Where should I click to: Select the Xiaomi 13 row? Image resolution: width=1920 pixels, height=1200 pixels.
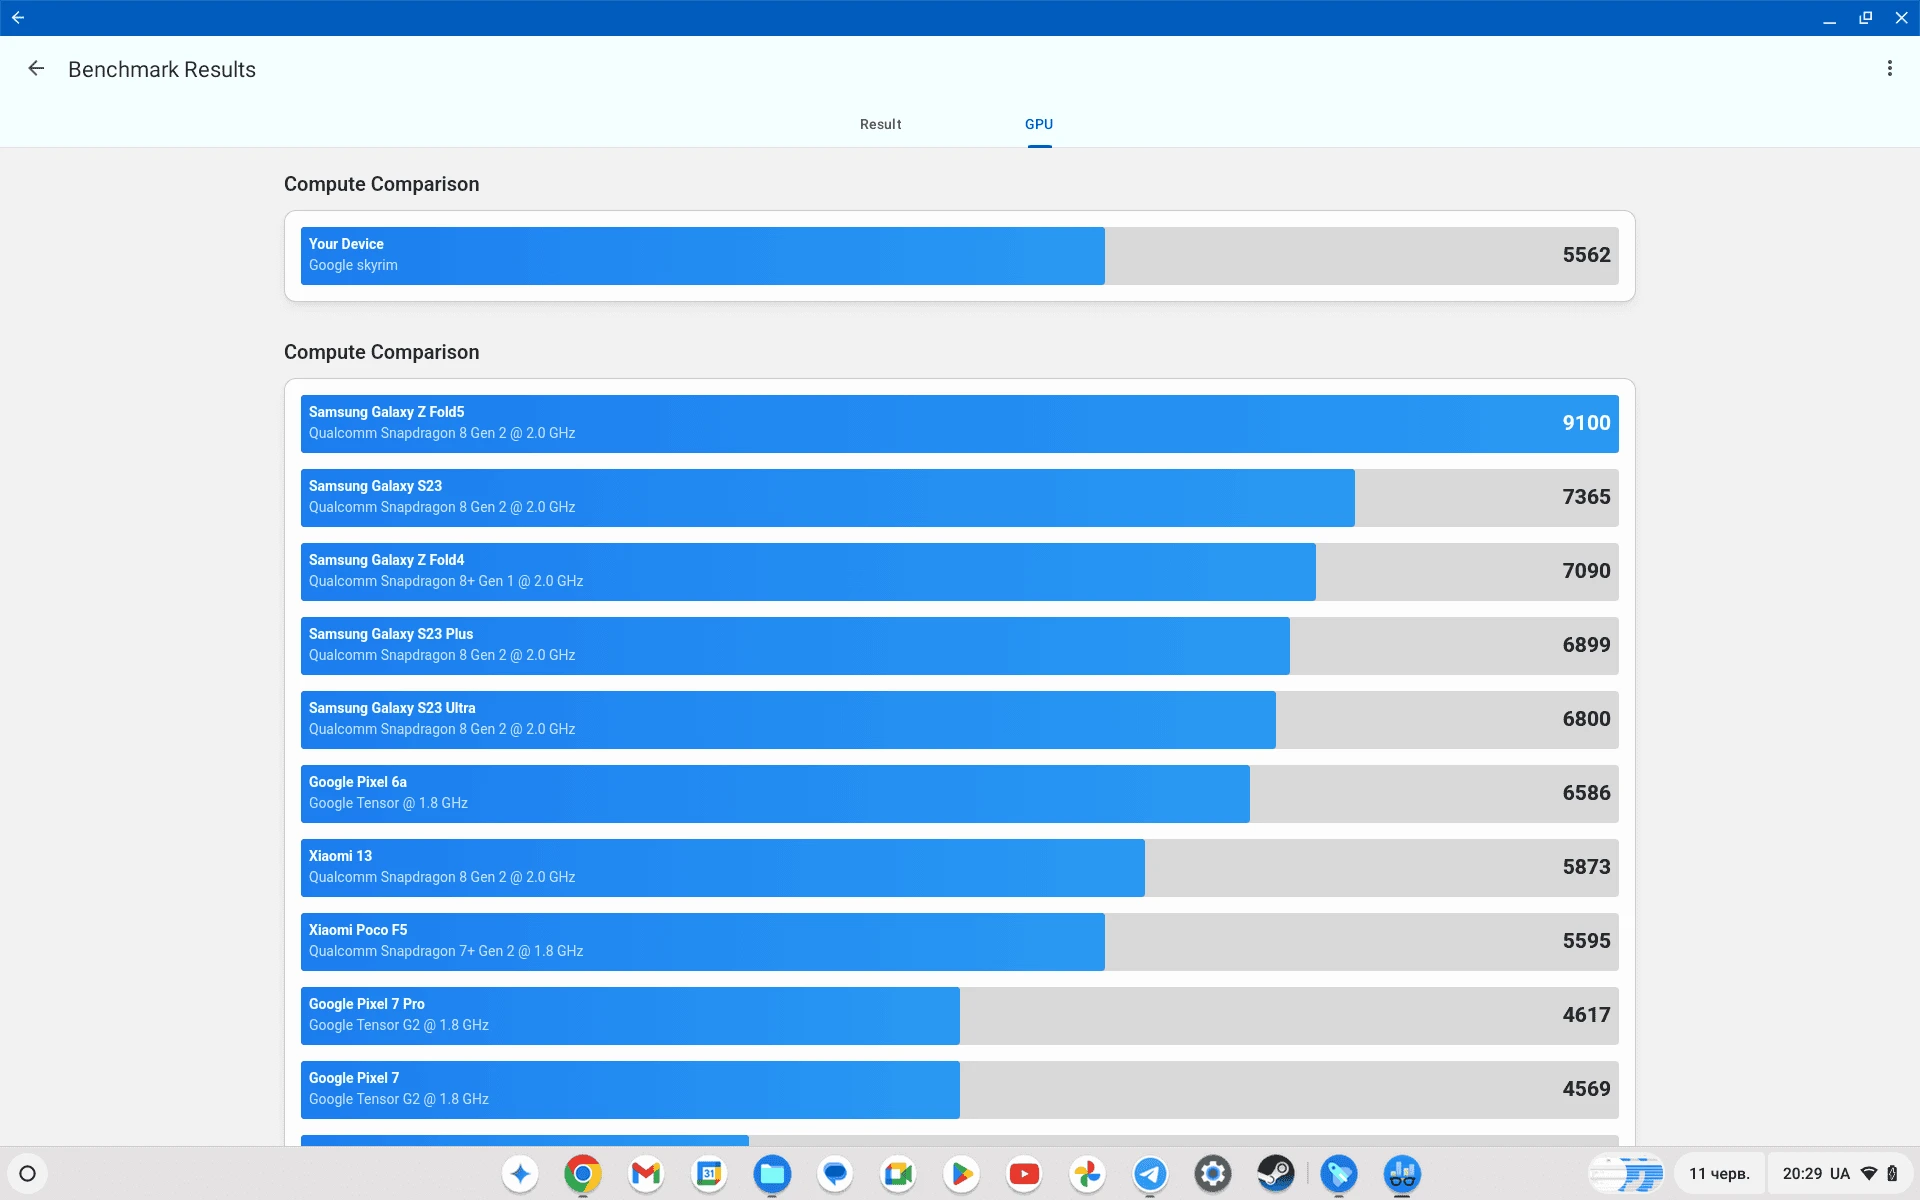click(959, 868)
